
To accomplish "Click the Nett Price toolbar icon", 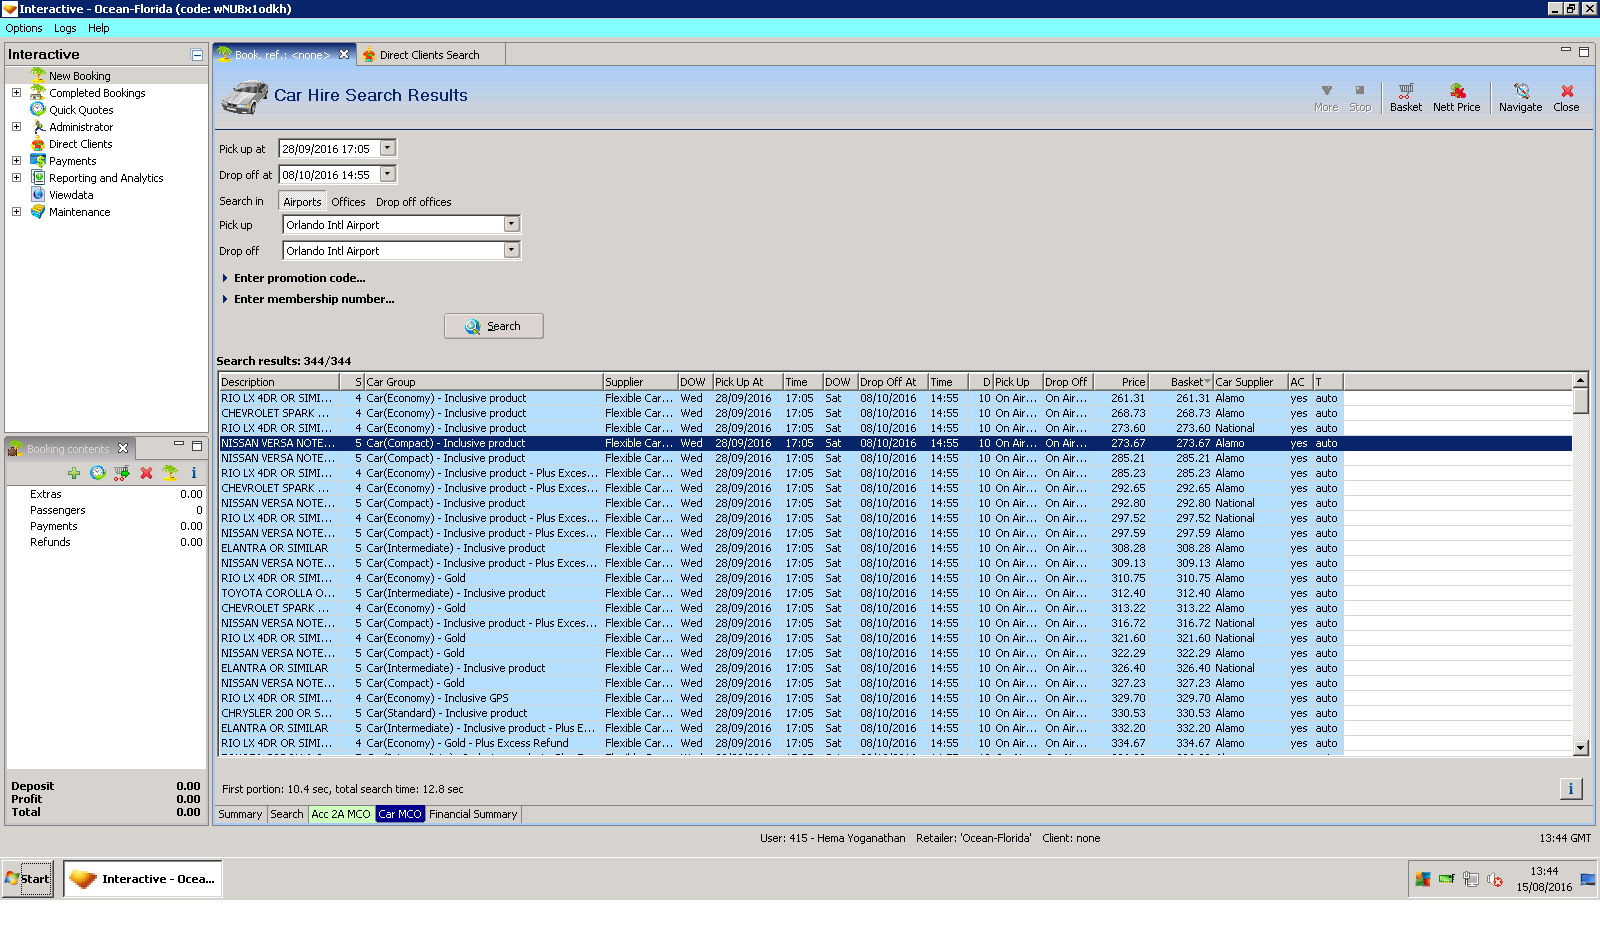I will (x=1456, y=97).
